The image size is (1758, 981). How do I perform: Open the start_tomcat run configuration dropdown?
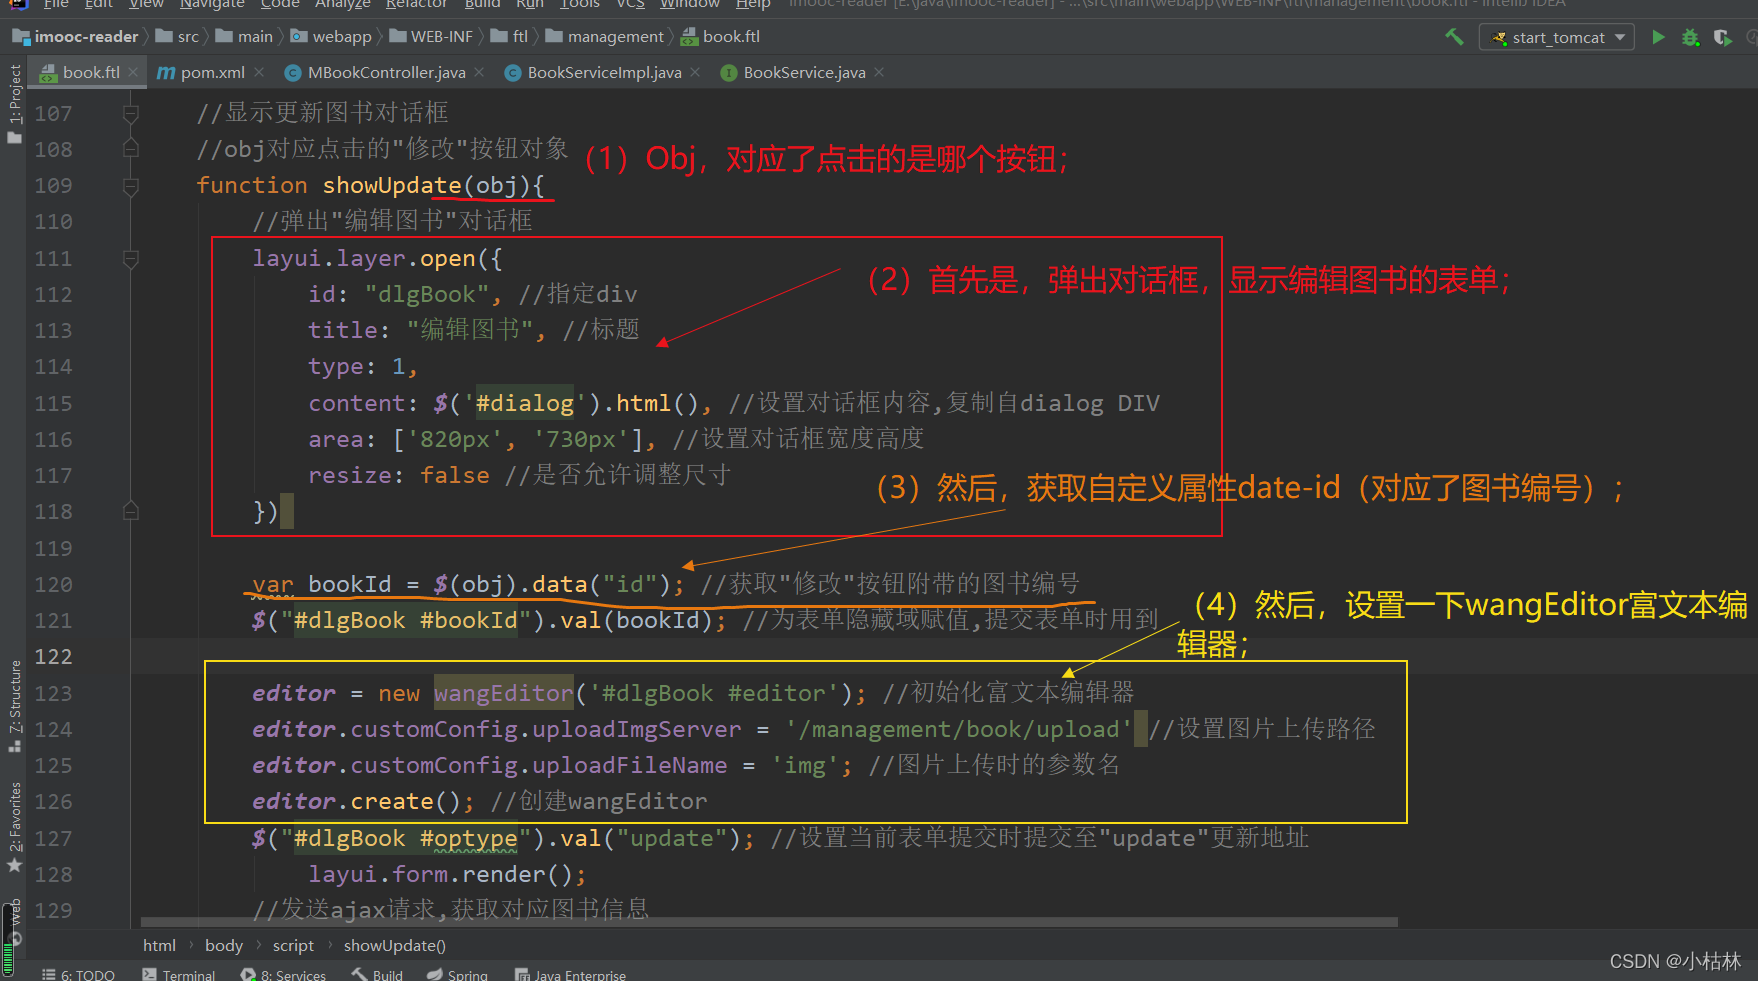coord(1557,37)
